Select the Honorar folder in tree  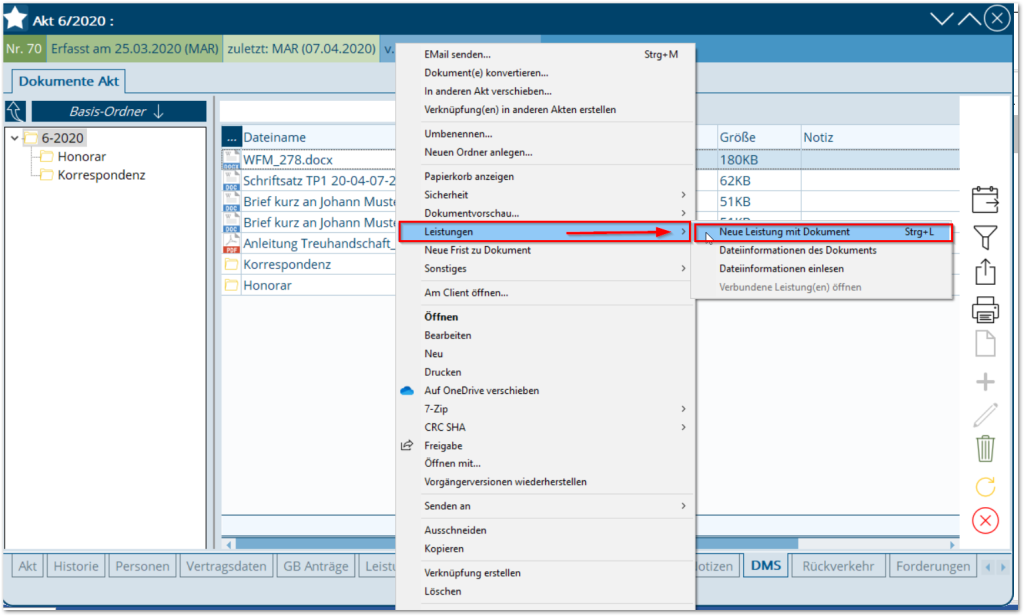coord(81,157)
